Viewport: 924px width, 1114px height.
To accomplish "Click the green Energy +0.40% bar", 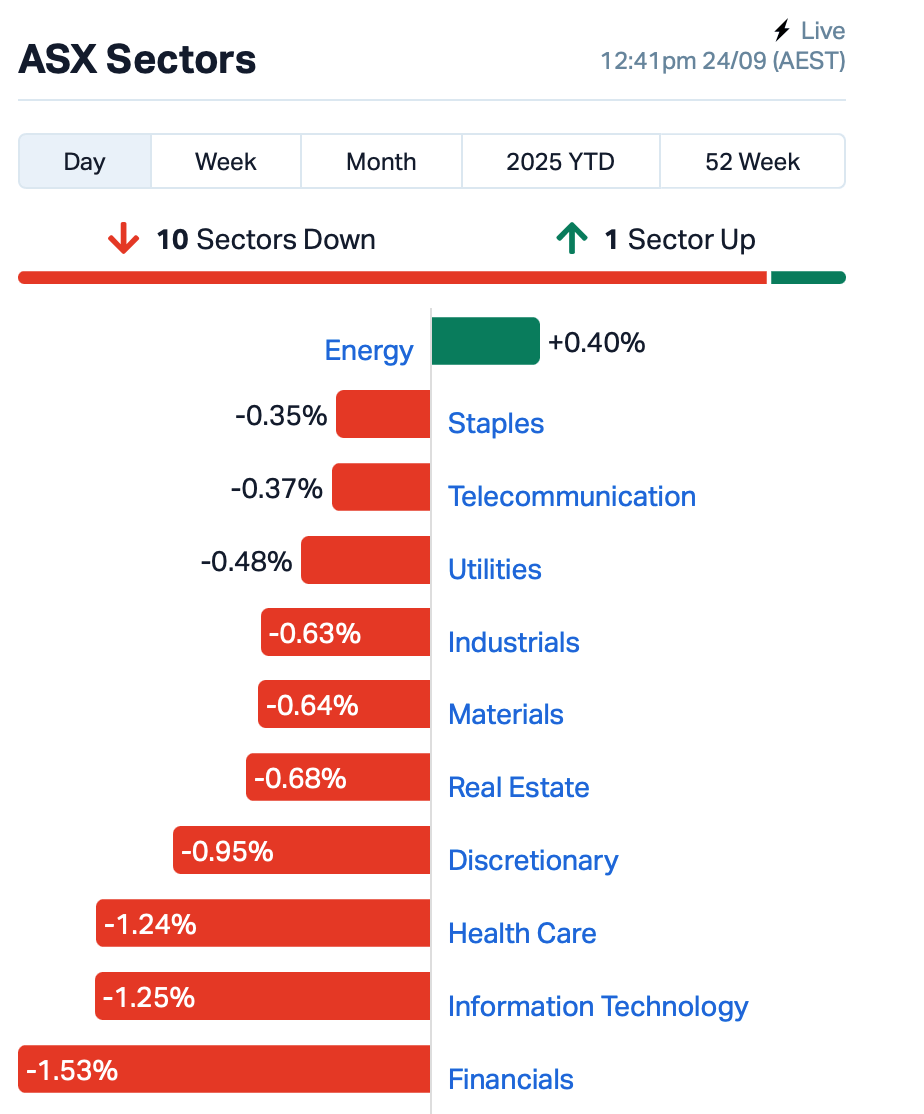I will [485, 341].
